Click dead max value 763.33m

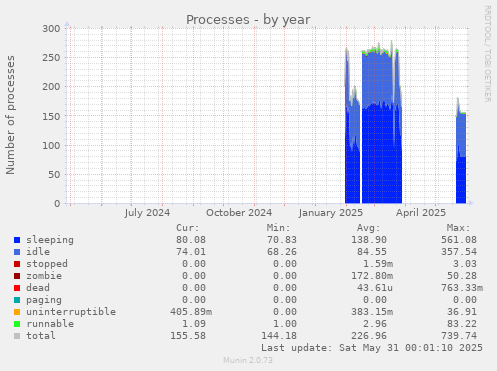(x=462, y=288)
